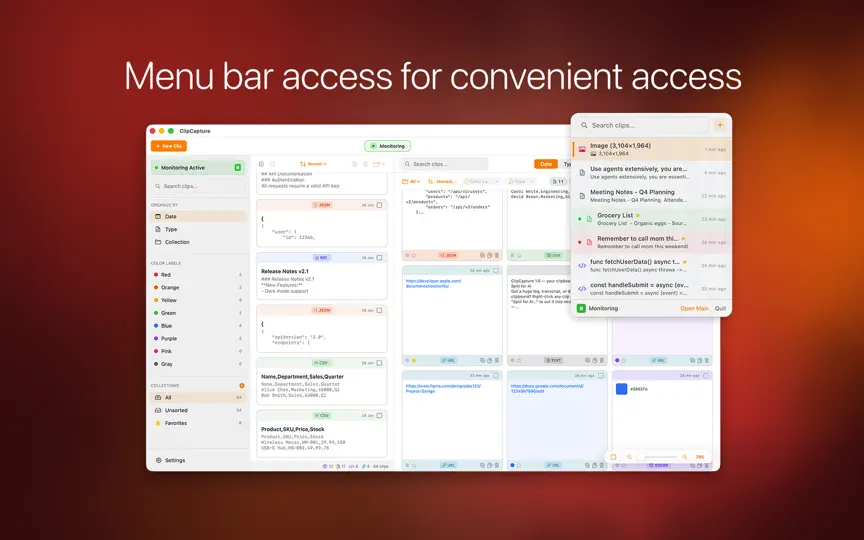The height and width of the screenshot is (540, 864).
Task: Filter by the Purple color label
Action: pos(198,338)
